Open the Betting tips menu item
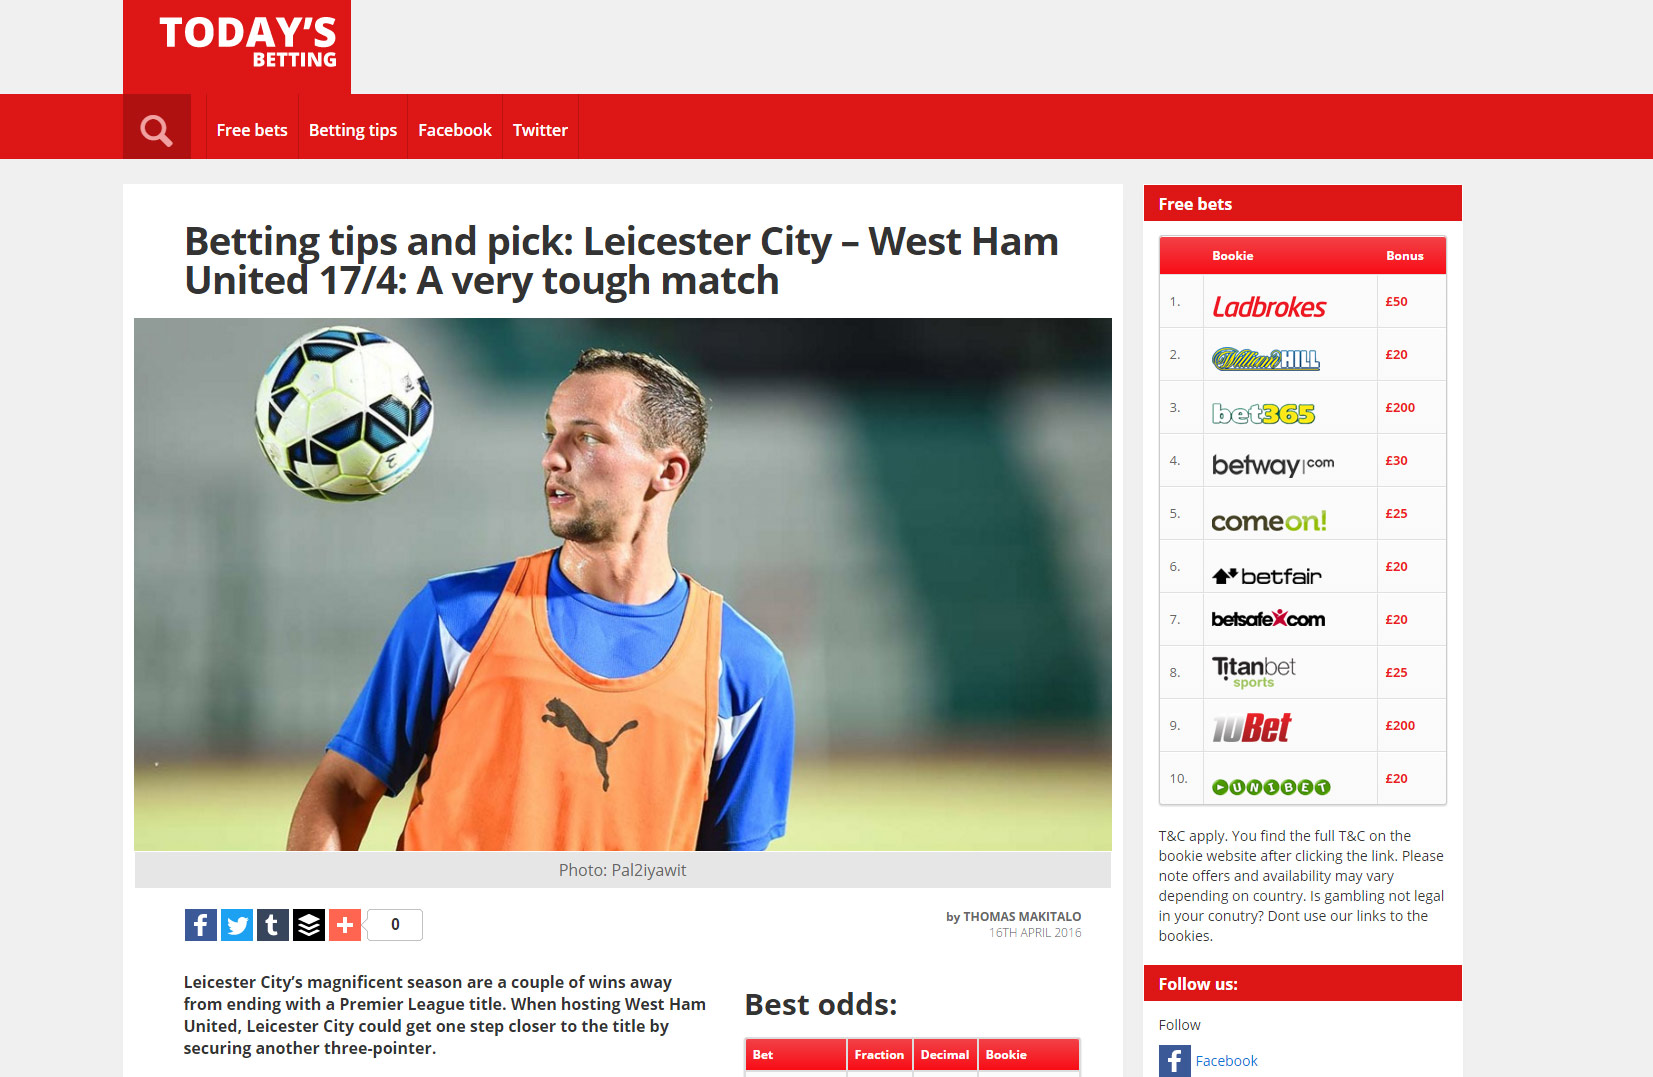Image resolution: width=1653 pixels, height=1077 pixels. 353,130
